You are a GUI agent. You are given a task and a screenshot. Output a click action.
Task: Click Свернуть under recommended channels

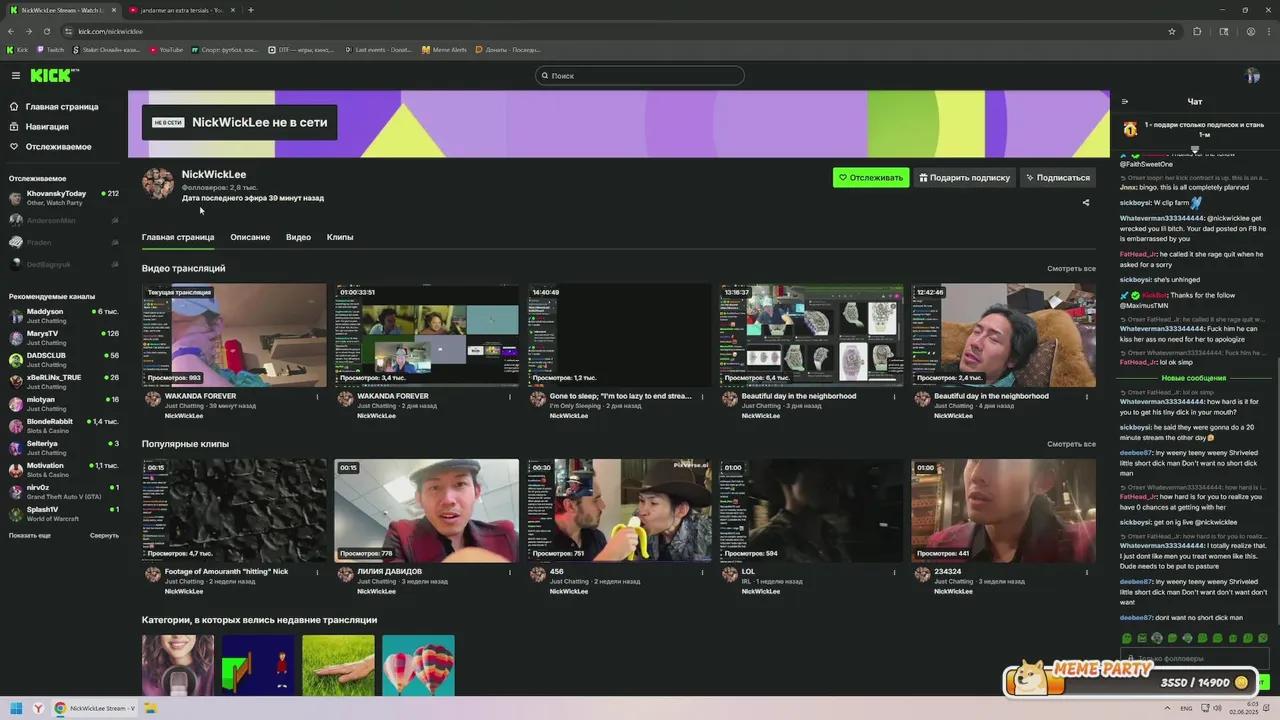104,535
